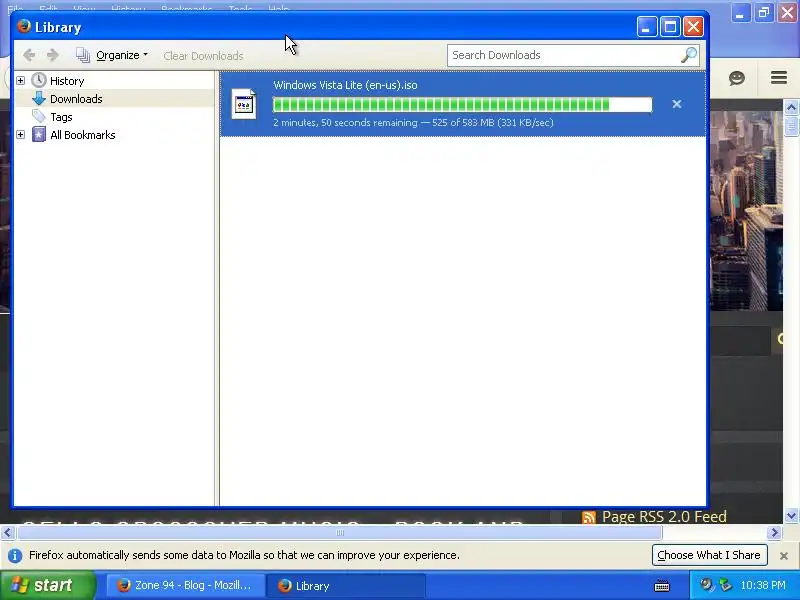Select History in the Library sidebar

(x=67, y=81)
